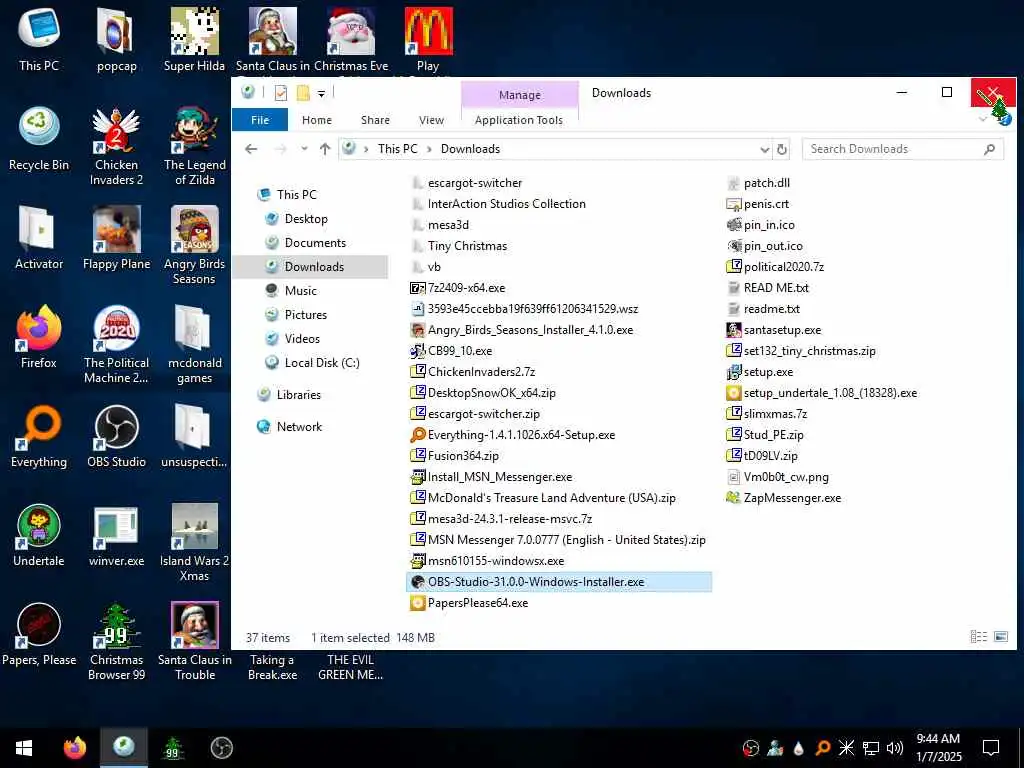Select the Everything desktop search shortcut
Viewport: 1024px width, 768px height.
tap(39, 436)
